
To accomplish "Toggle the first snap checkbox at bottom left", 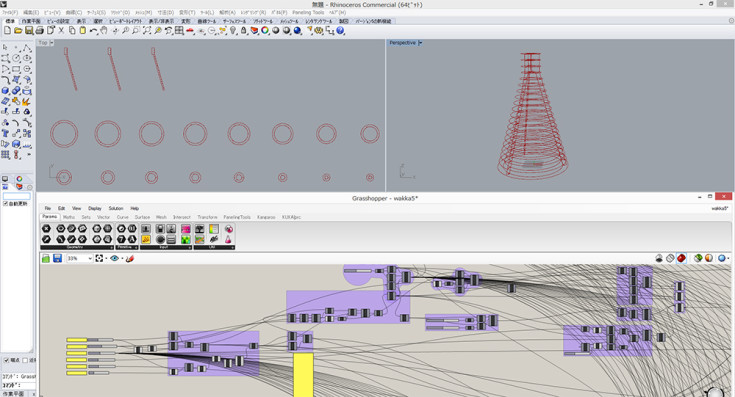I will pyautogui.click(x=6, y=360).
